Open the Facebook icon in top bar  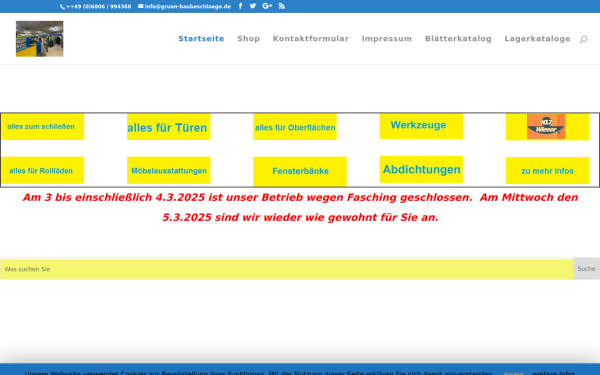[240, 6]
